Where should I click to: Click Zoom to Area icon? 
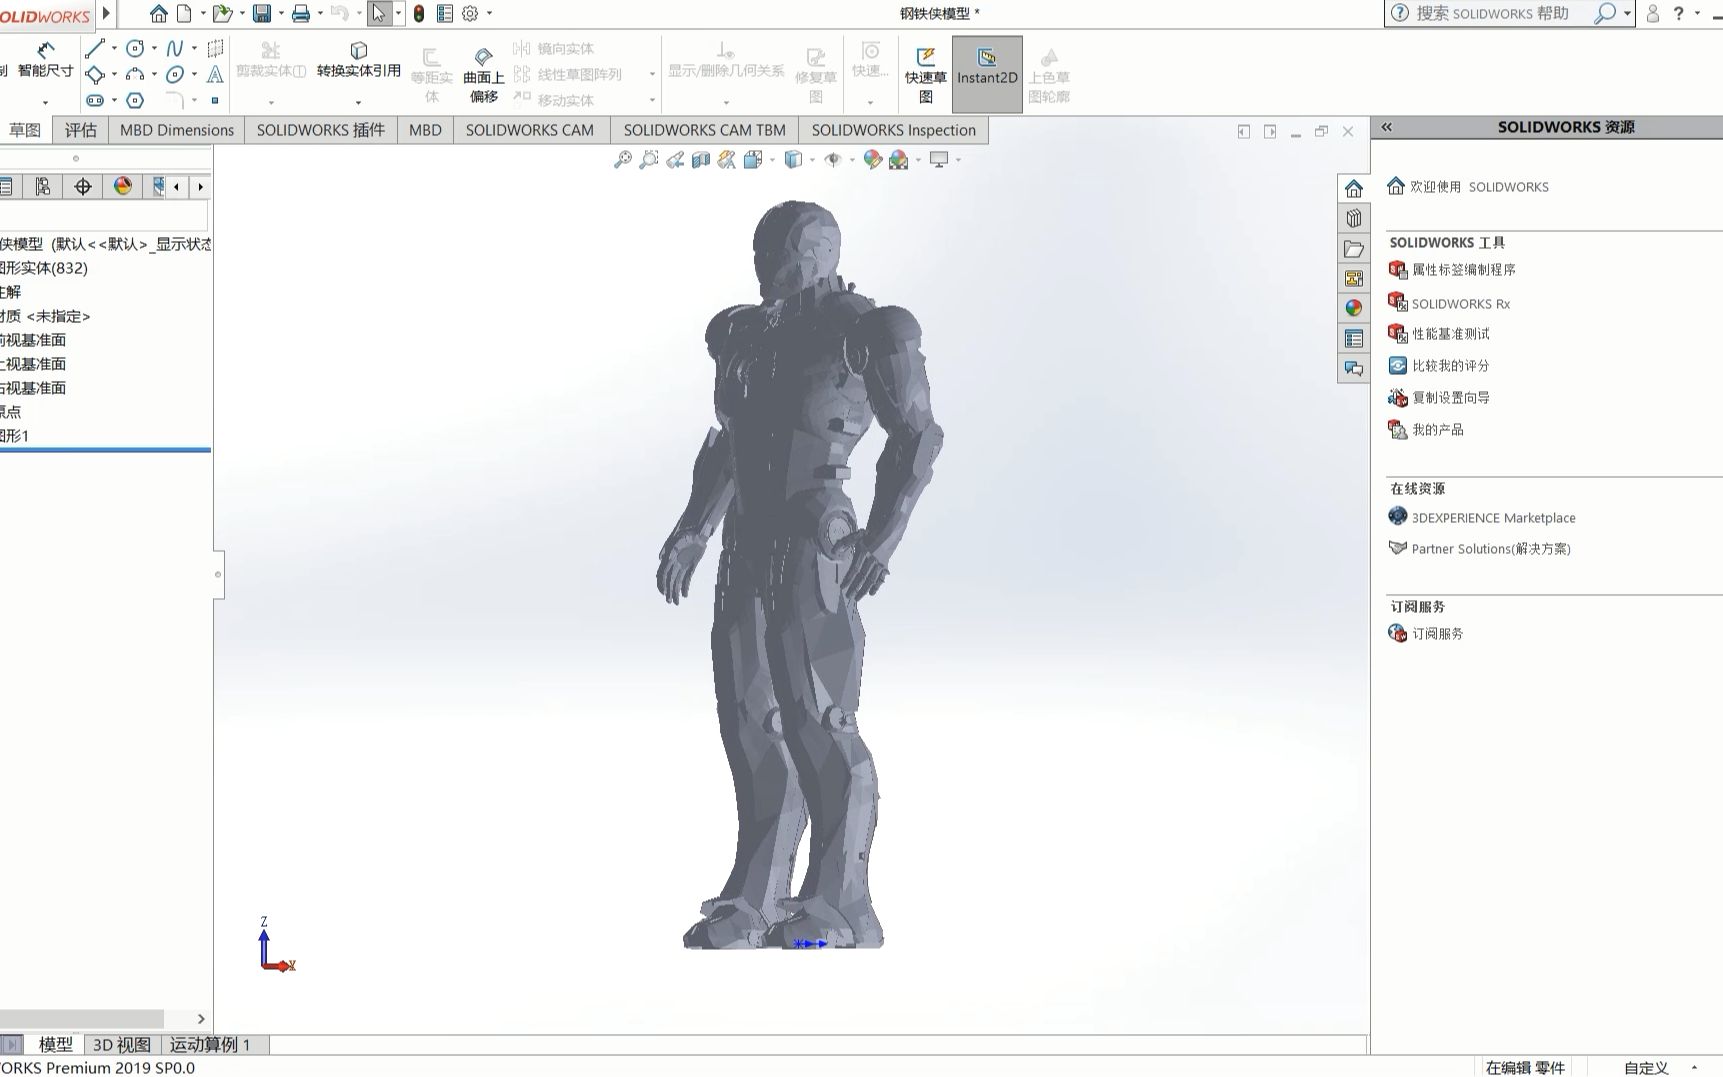649,159
